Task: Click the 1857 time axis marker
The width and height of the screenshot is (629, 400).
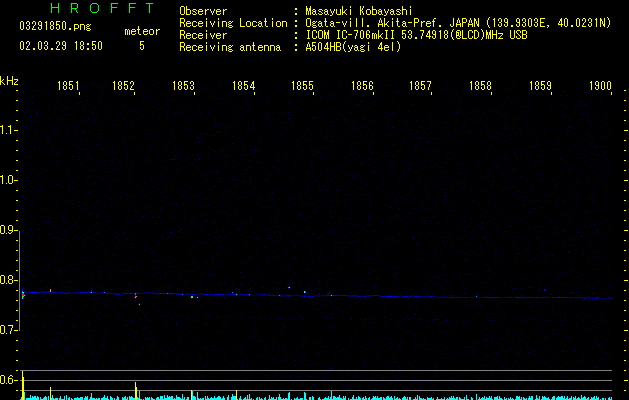Action: [x=420, y=86]
